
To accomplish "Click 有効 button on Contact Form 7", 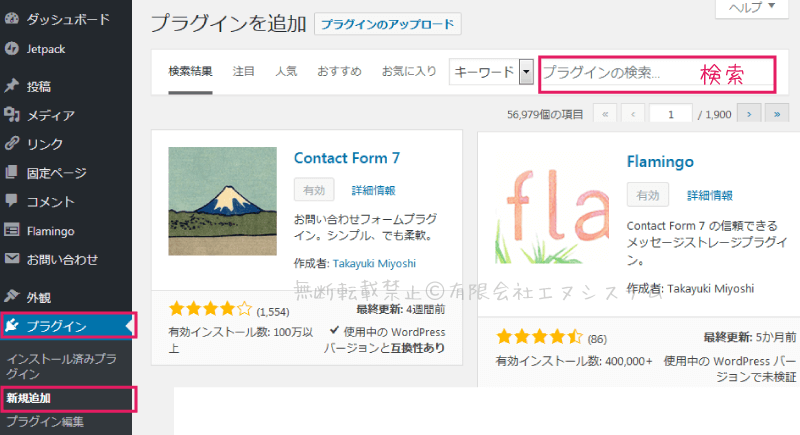I will (314, 190).
